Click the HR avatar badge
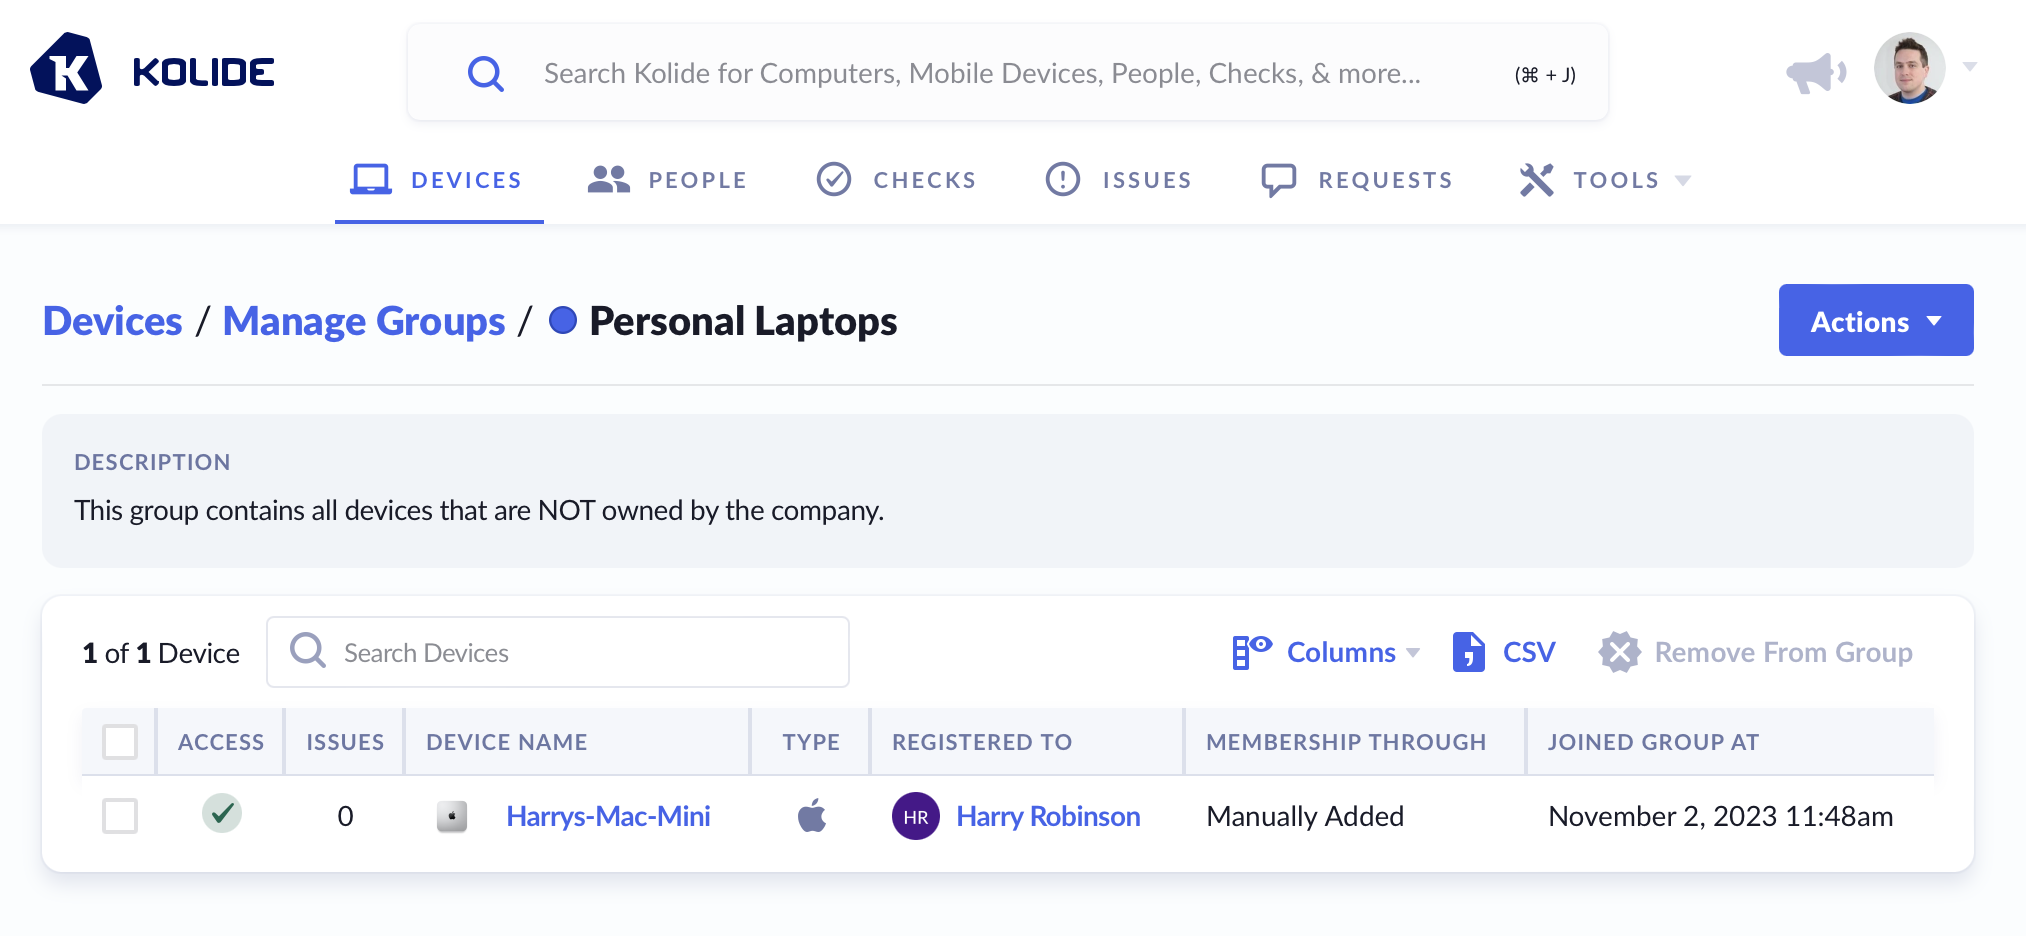The height and width of the screenshot is (936, 2026). coord(915,816)
